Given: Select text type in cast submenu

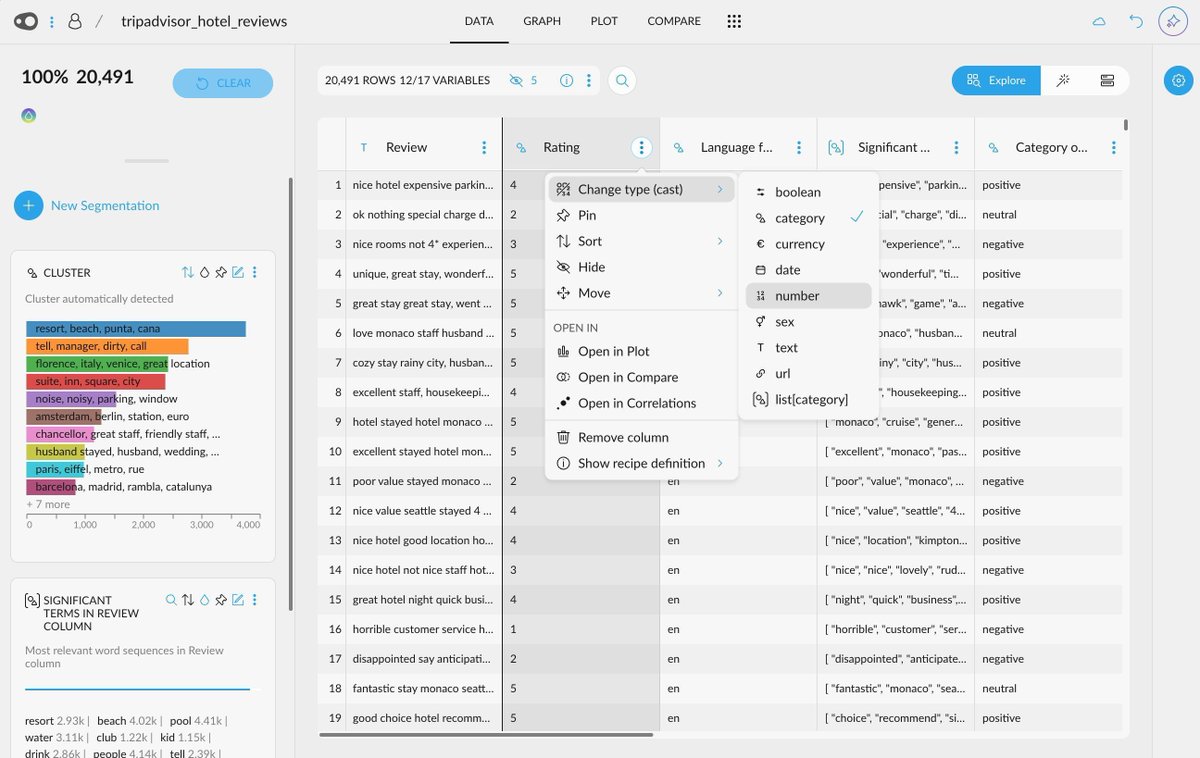Looking at the screenshot, I should (x=809, y=348).
